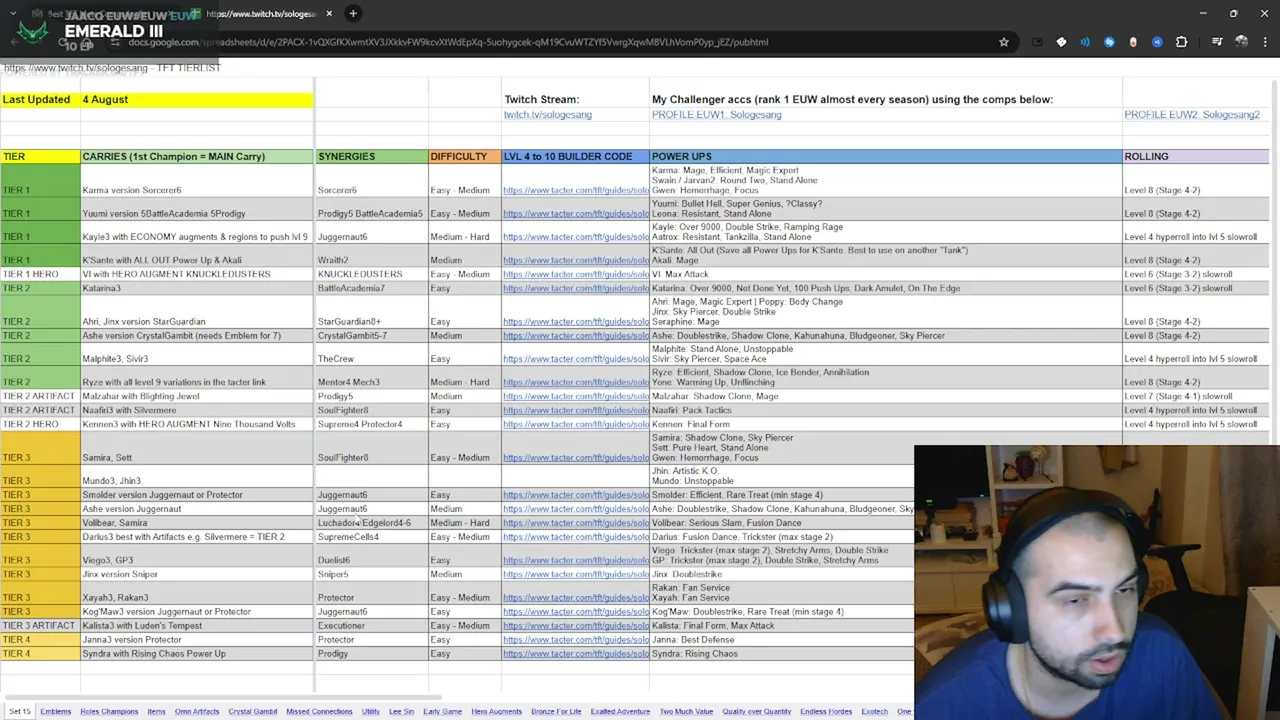This screenshot has width=1280, height=720.
Task: Click the '4 August' date cell
Action: [x=197, y=100]
